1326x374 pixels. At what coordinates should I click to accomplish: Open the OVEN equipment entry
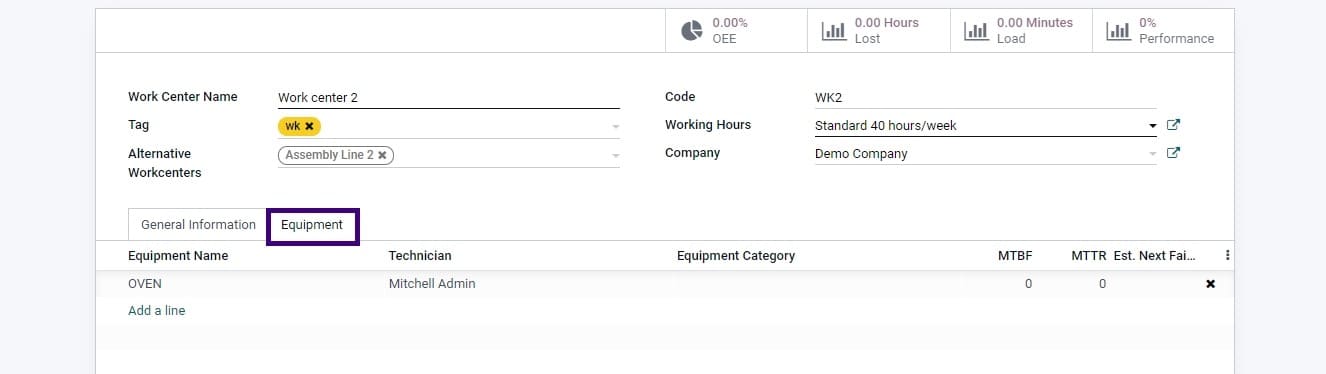(145, 284)
